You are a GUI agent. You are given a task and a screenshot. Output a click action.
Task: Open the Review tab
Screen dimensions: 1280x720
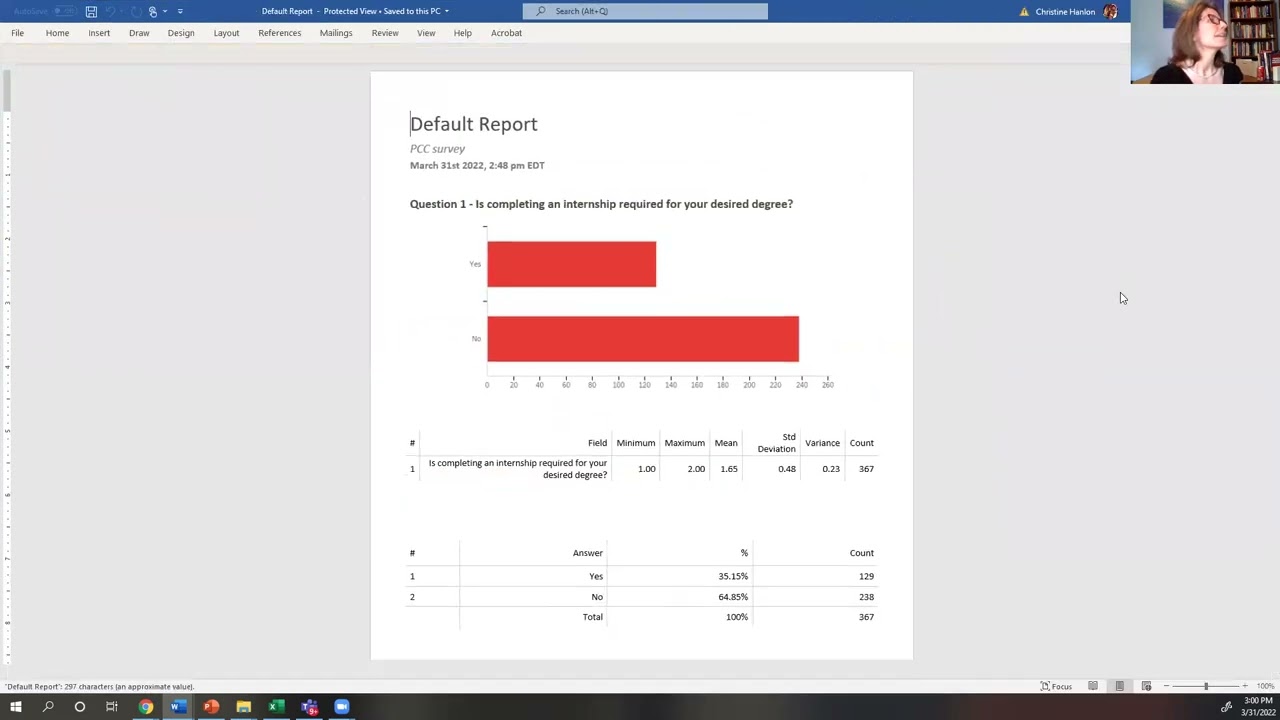point(385,33)
